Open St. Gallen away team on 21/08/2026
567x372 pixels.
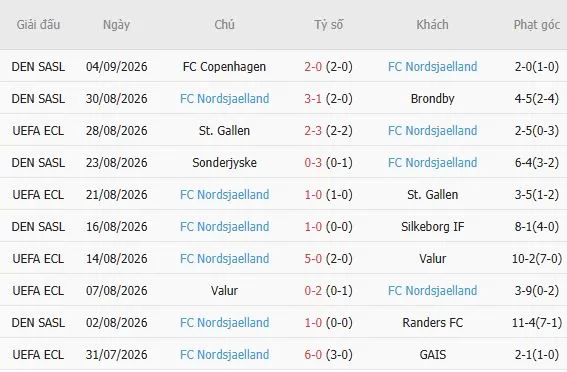point(432,194)
